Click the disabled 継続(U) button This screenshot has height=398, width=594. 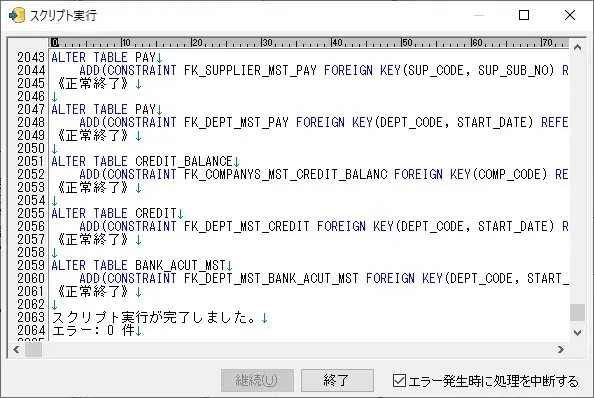coord(257,380)
